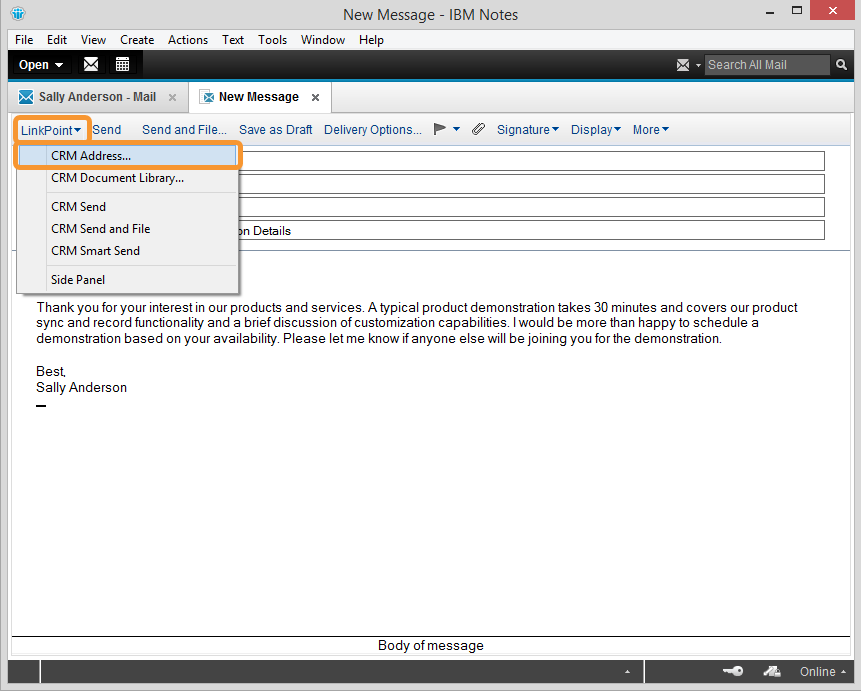
Task: Minimize the IBM Notes window
Action: point(770,12)
